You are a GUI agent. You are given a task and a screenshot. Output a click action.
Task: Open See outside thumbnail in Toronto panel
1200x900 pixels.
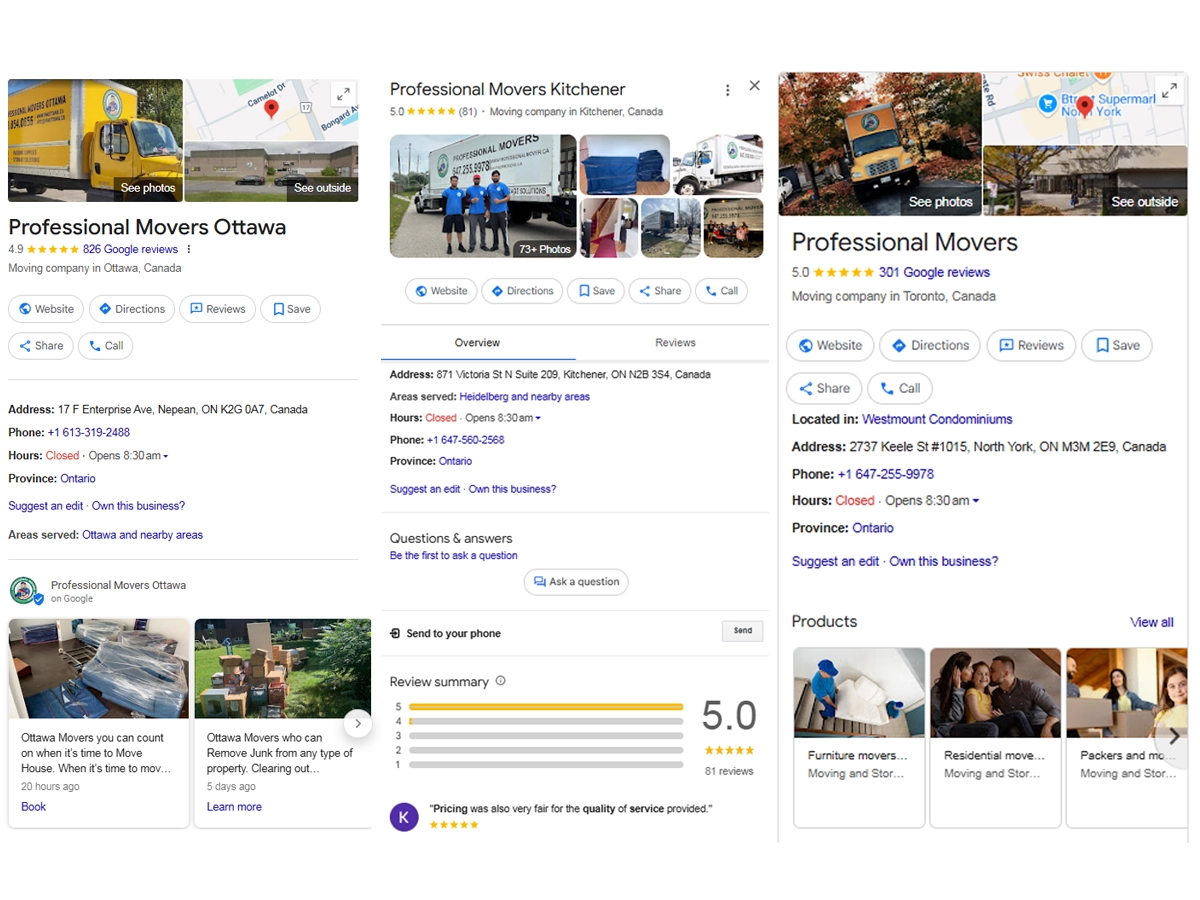(1085, 180)
